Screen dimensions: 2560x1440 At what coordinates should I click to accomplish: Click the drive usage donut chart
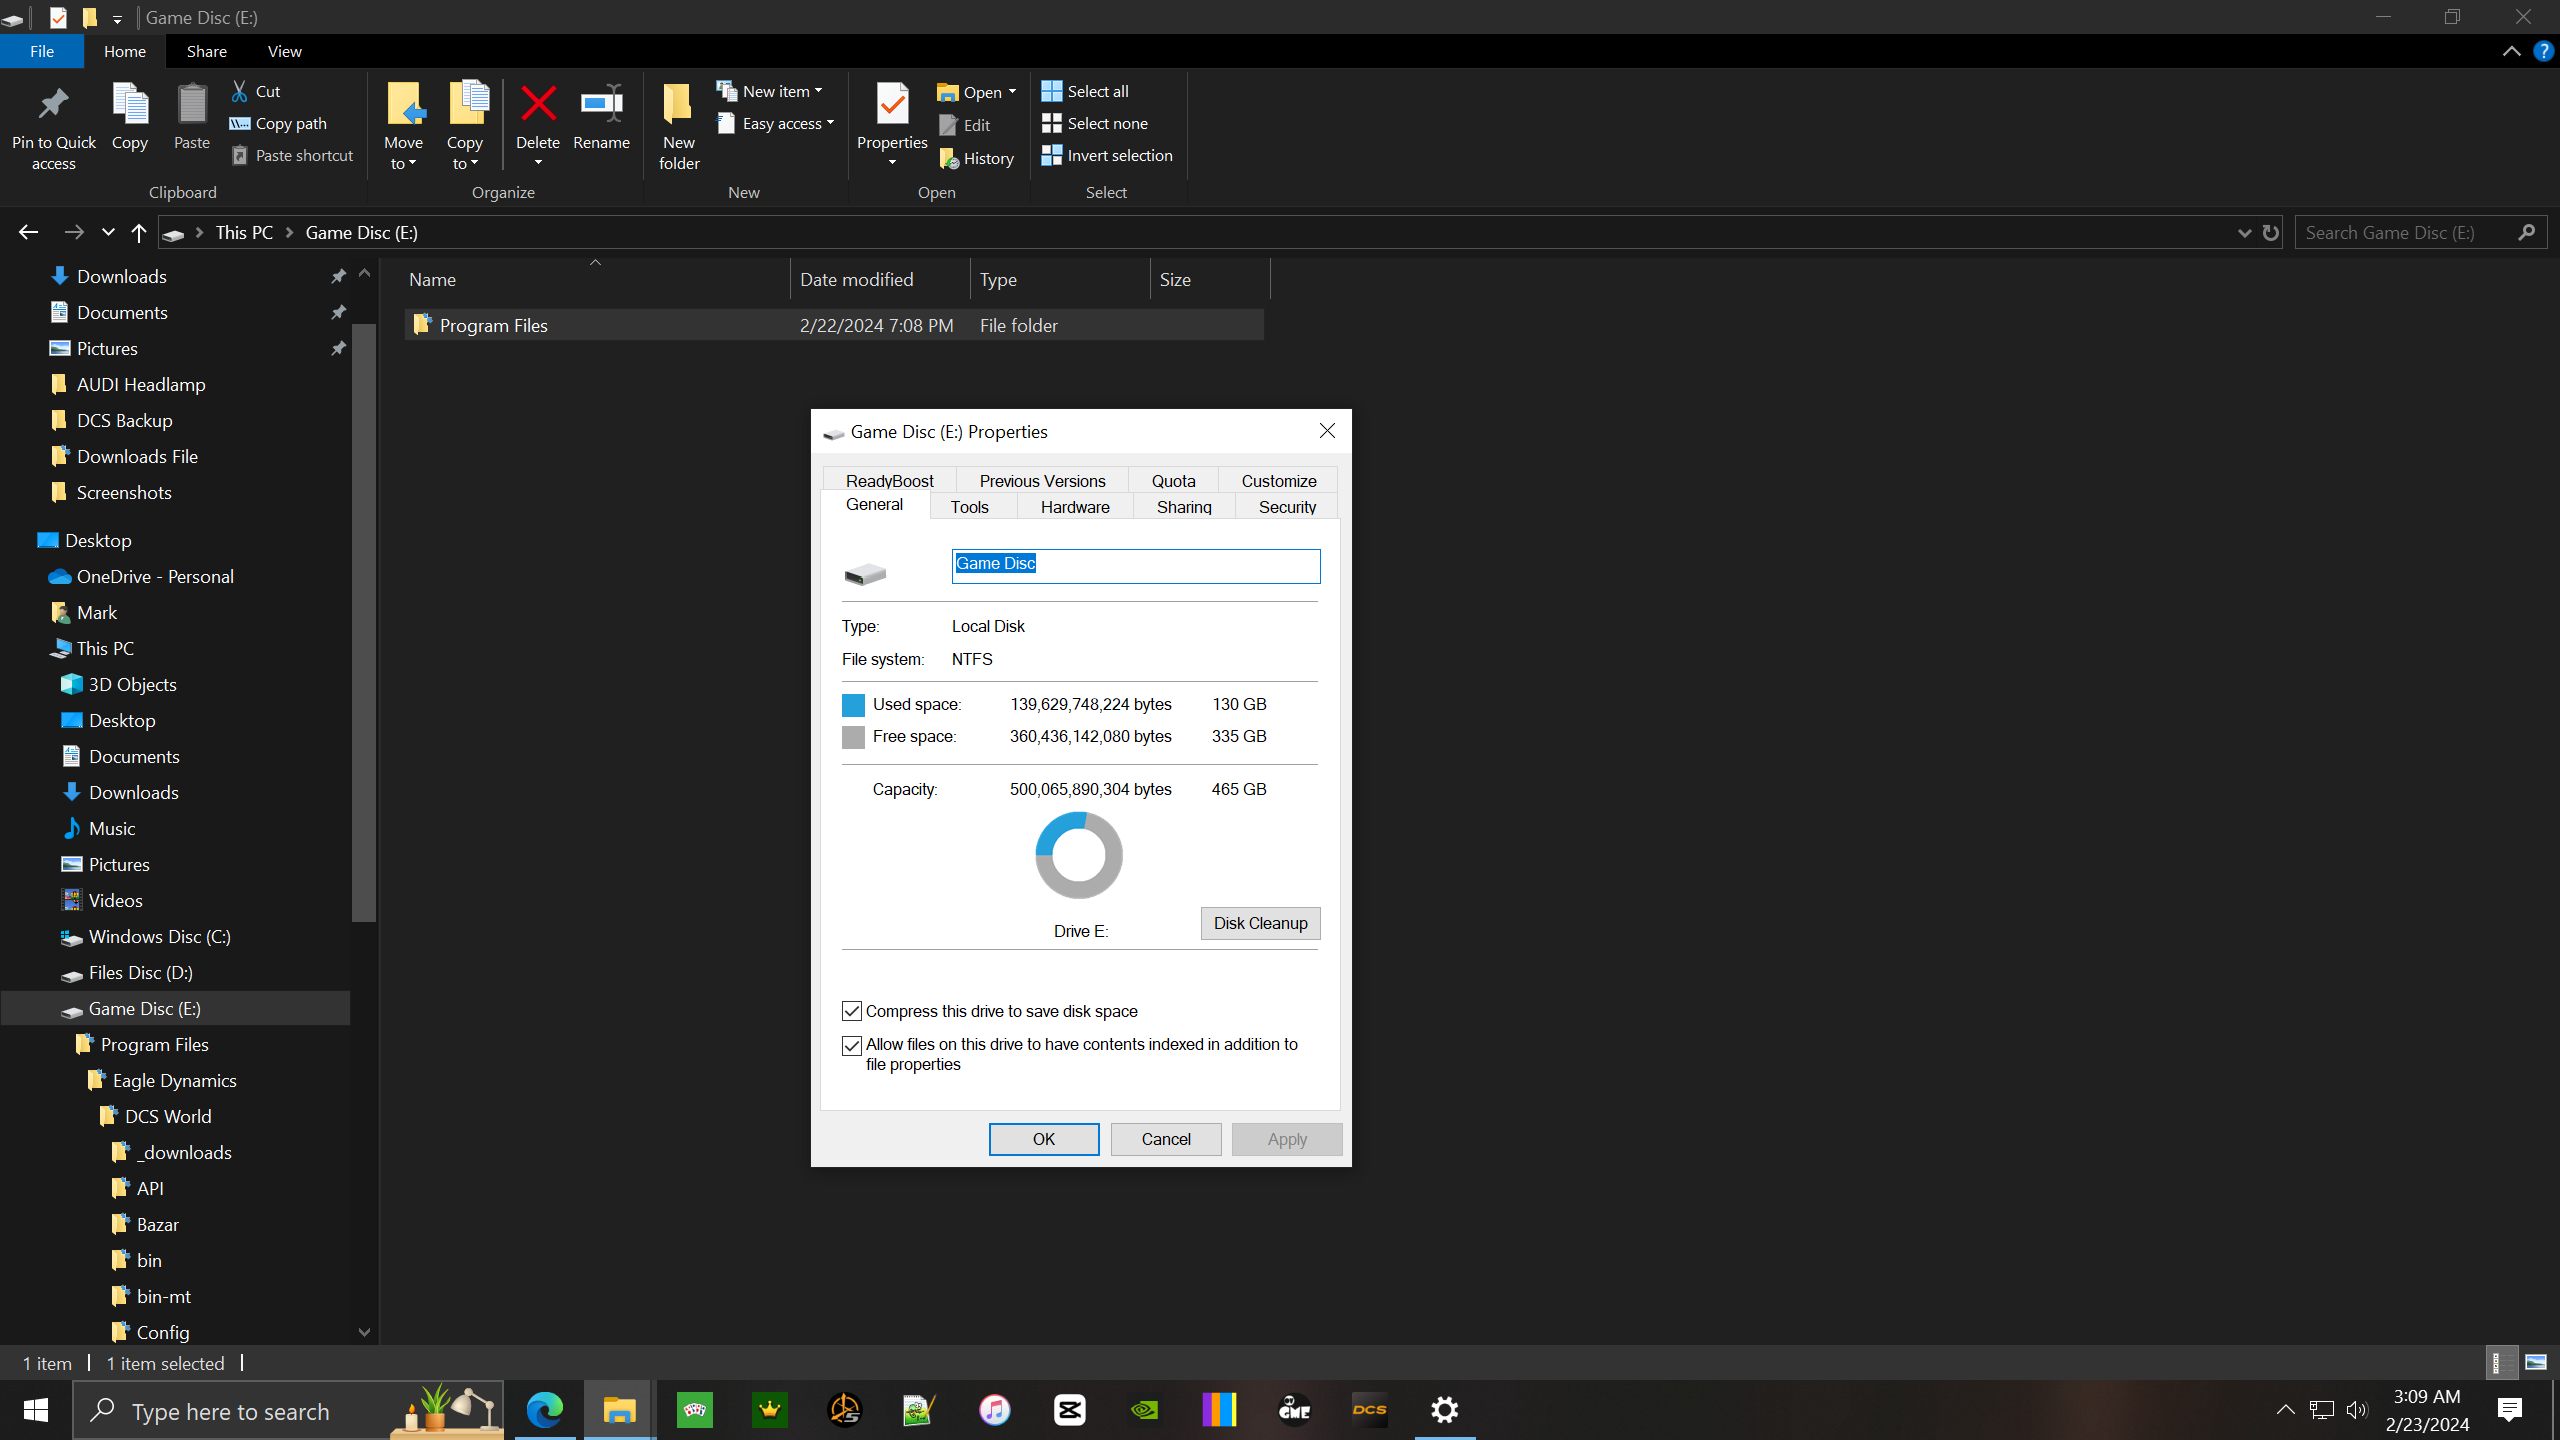1079,855
